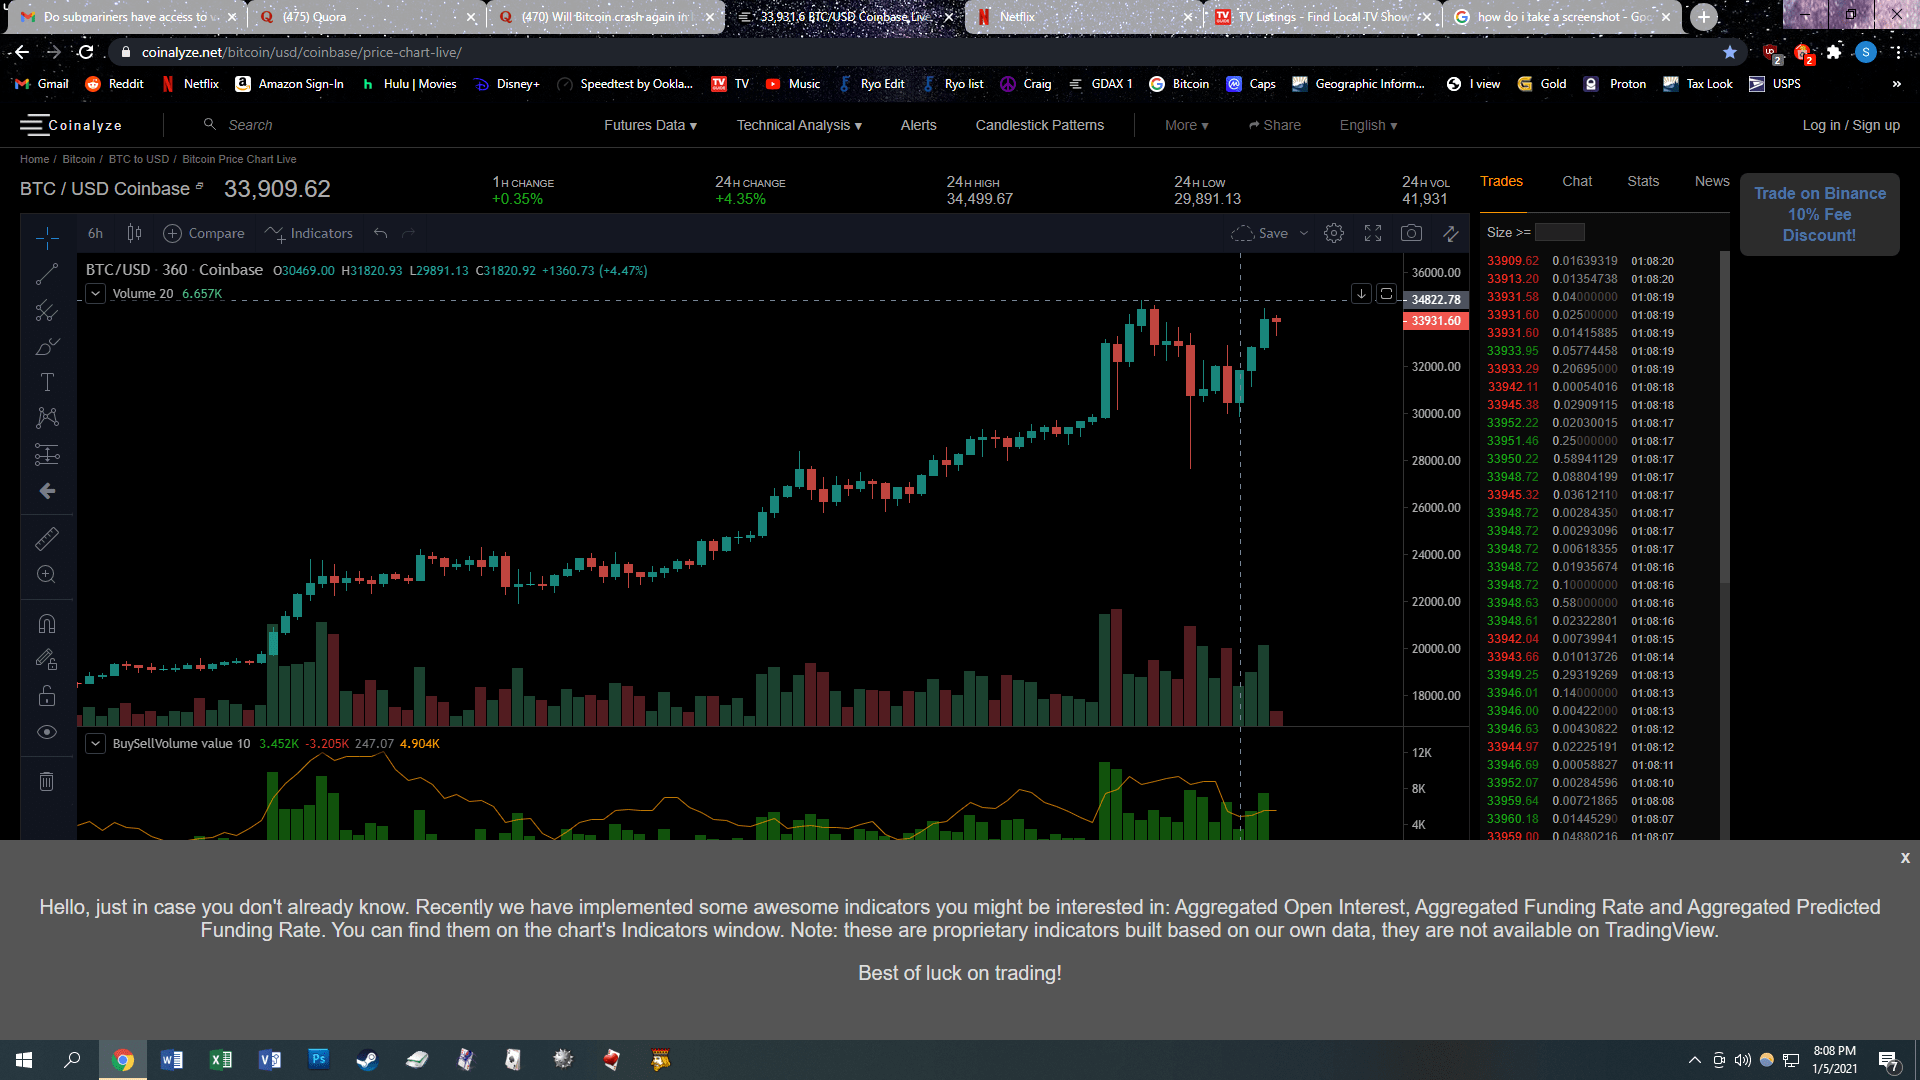Undo last chart action
This screenshot has height=1080, width=1920.
click(x=380, y=233)
